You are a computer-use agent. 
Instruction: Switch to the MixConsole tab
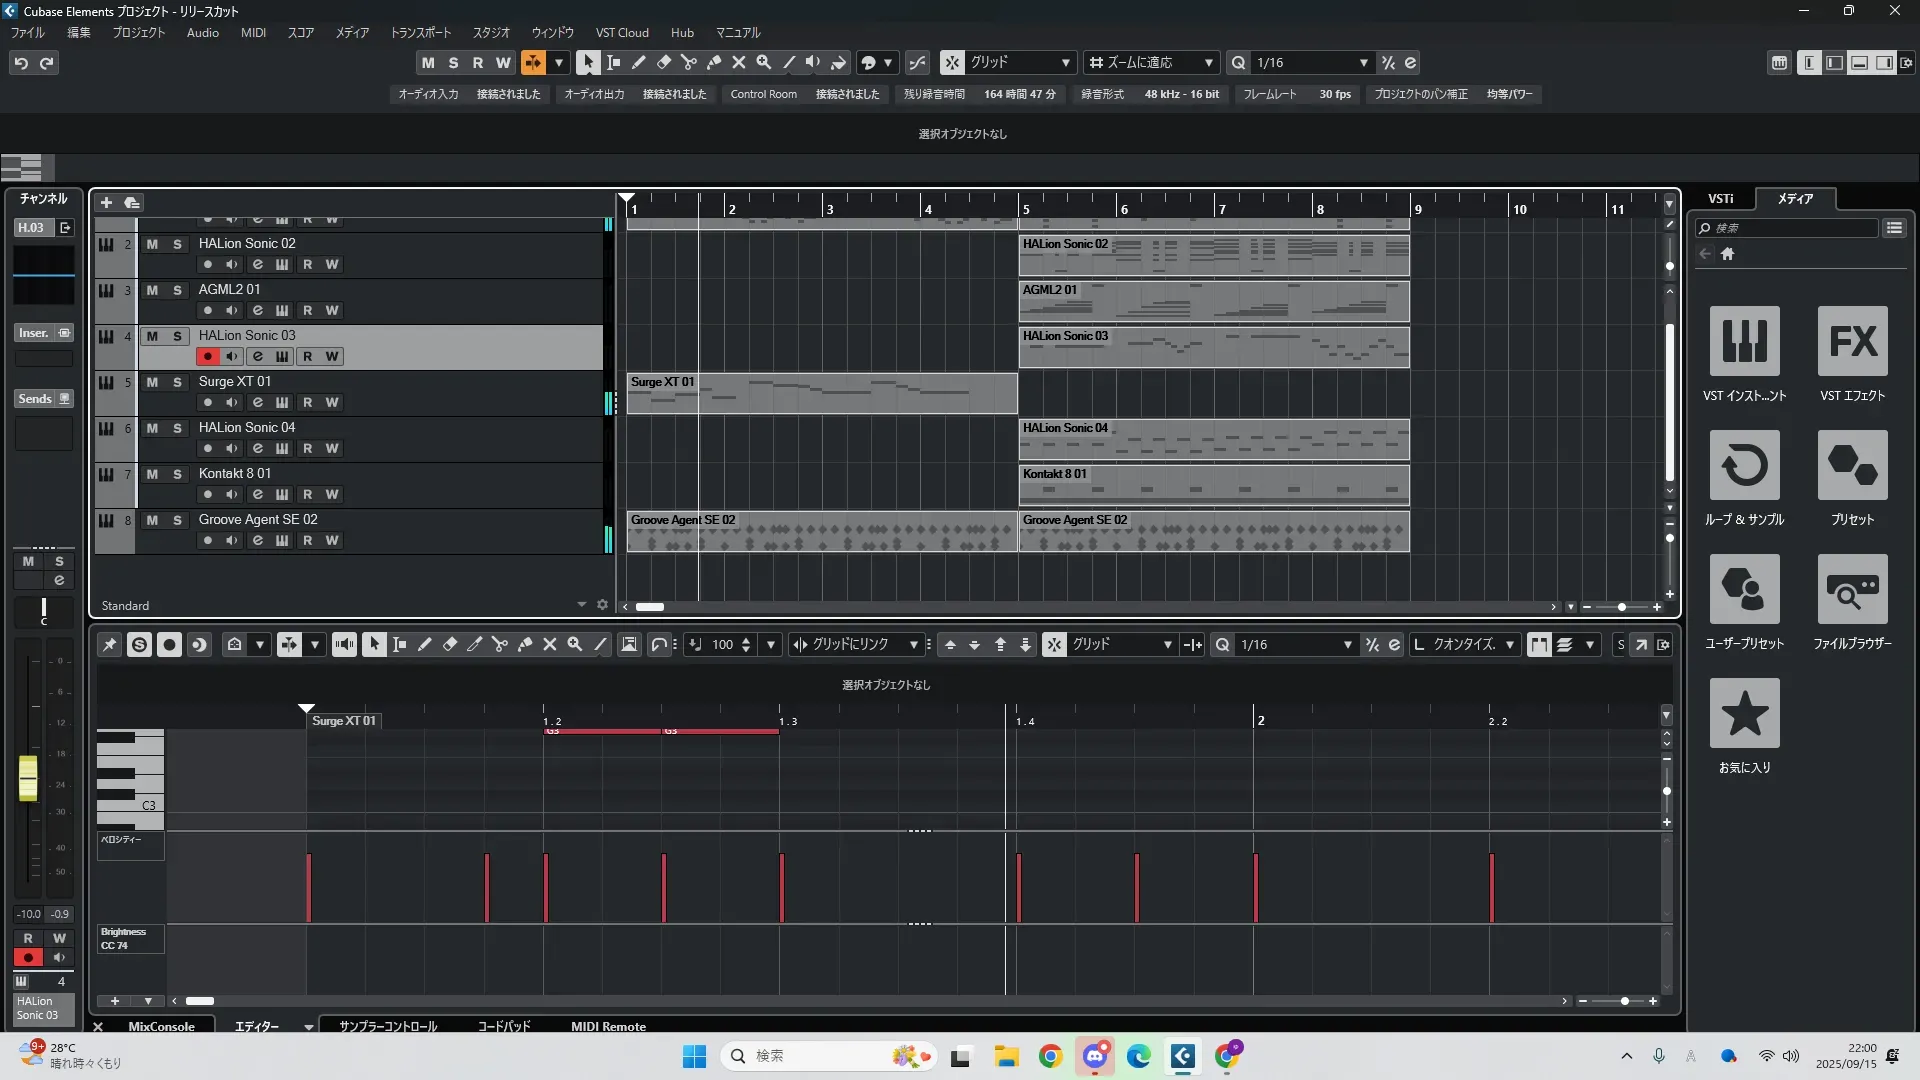(161, 1026)
